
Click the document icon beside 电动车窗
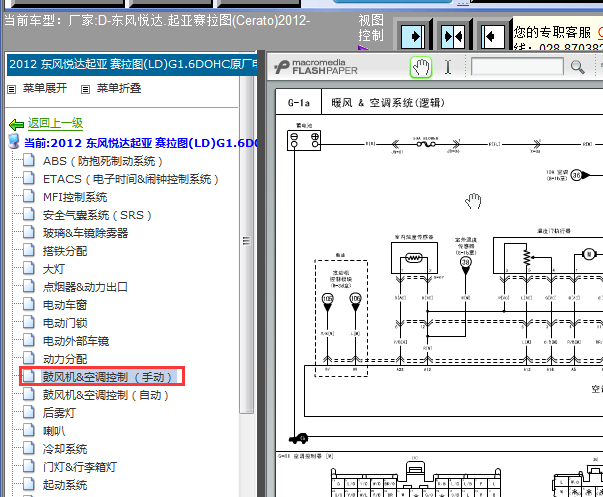tap(28, 304)
